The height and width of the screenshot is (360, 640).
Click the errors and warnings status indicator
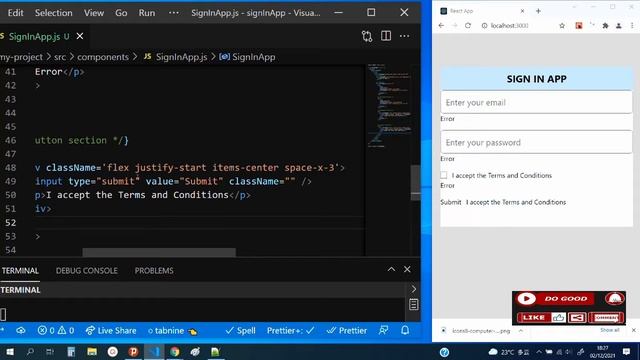coord(56,330)
